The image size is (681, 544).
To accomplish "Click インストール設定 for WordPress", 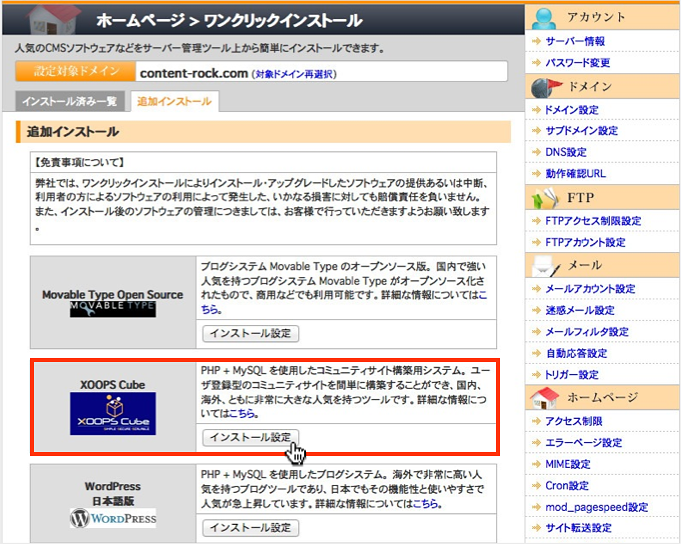I will (x=251, y=528).
